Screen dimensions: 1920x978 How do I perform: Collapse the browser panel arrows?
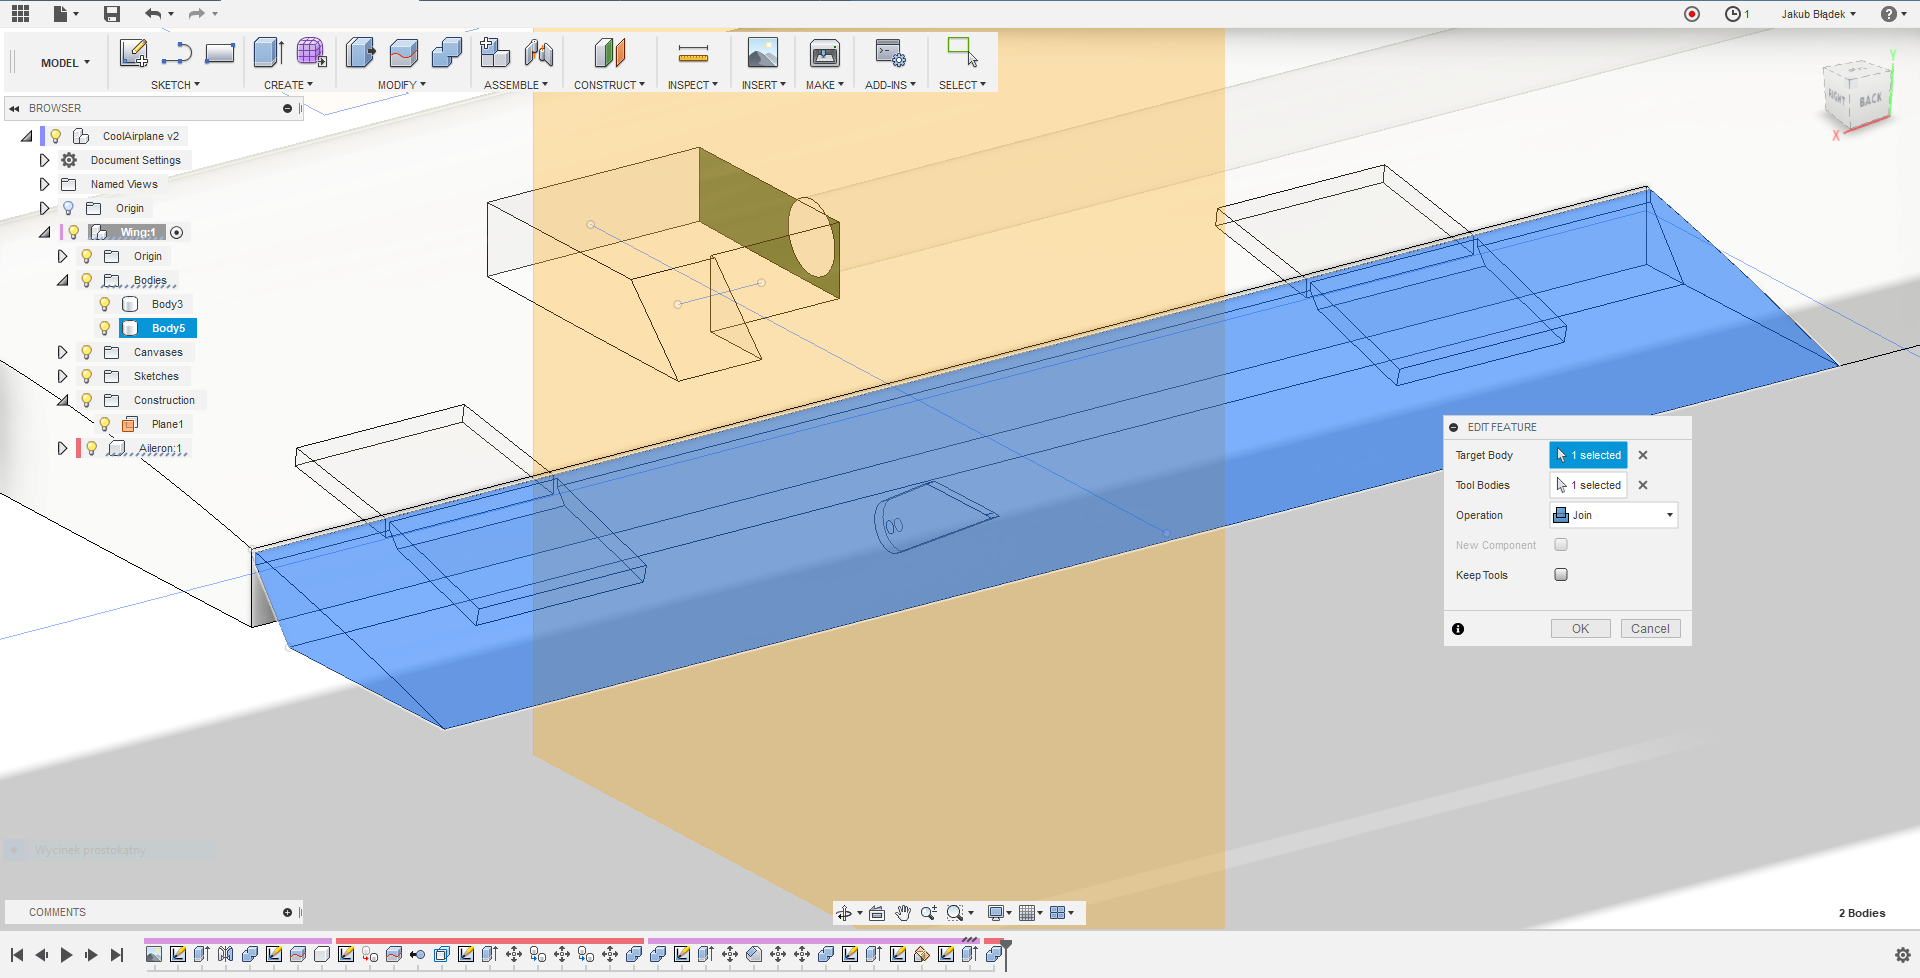pos(15,108)
